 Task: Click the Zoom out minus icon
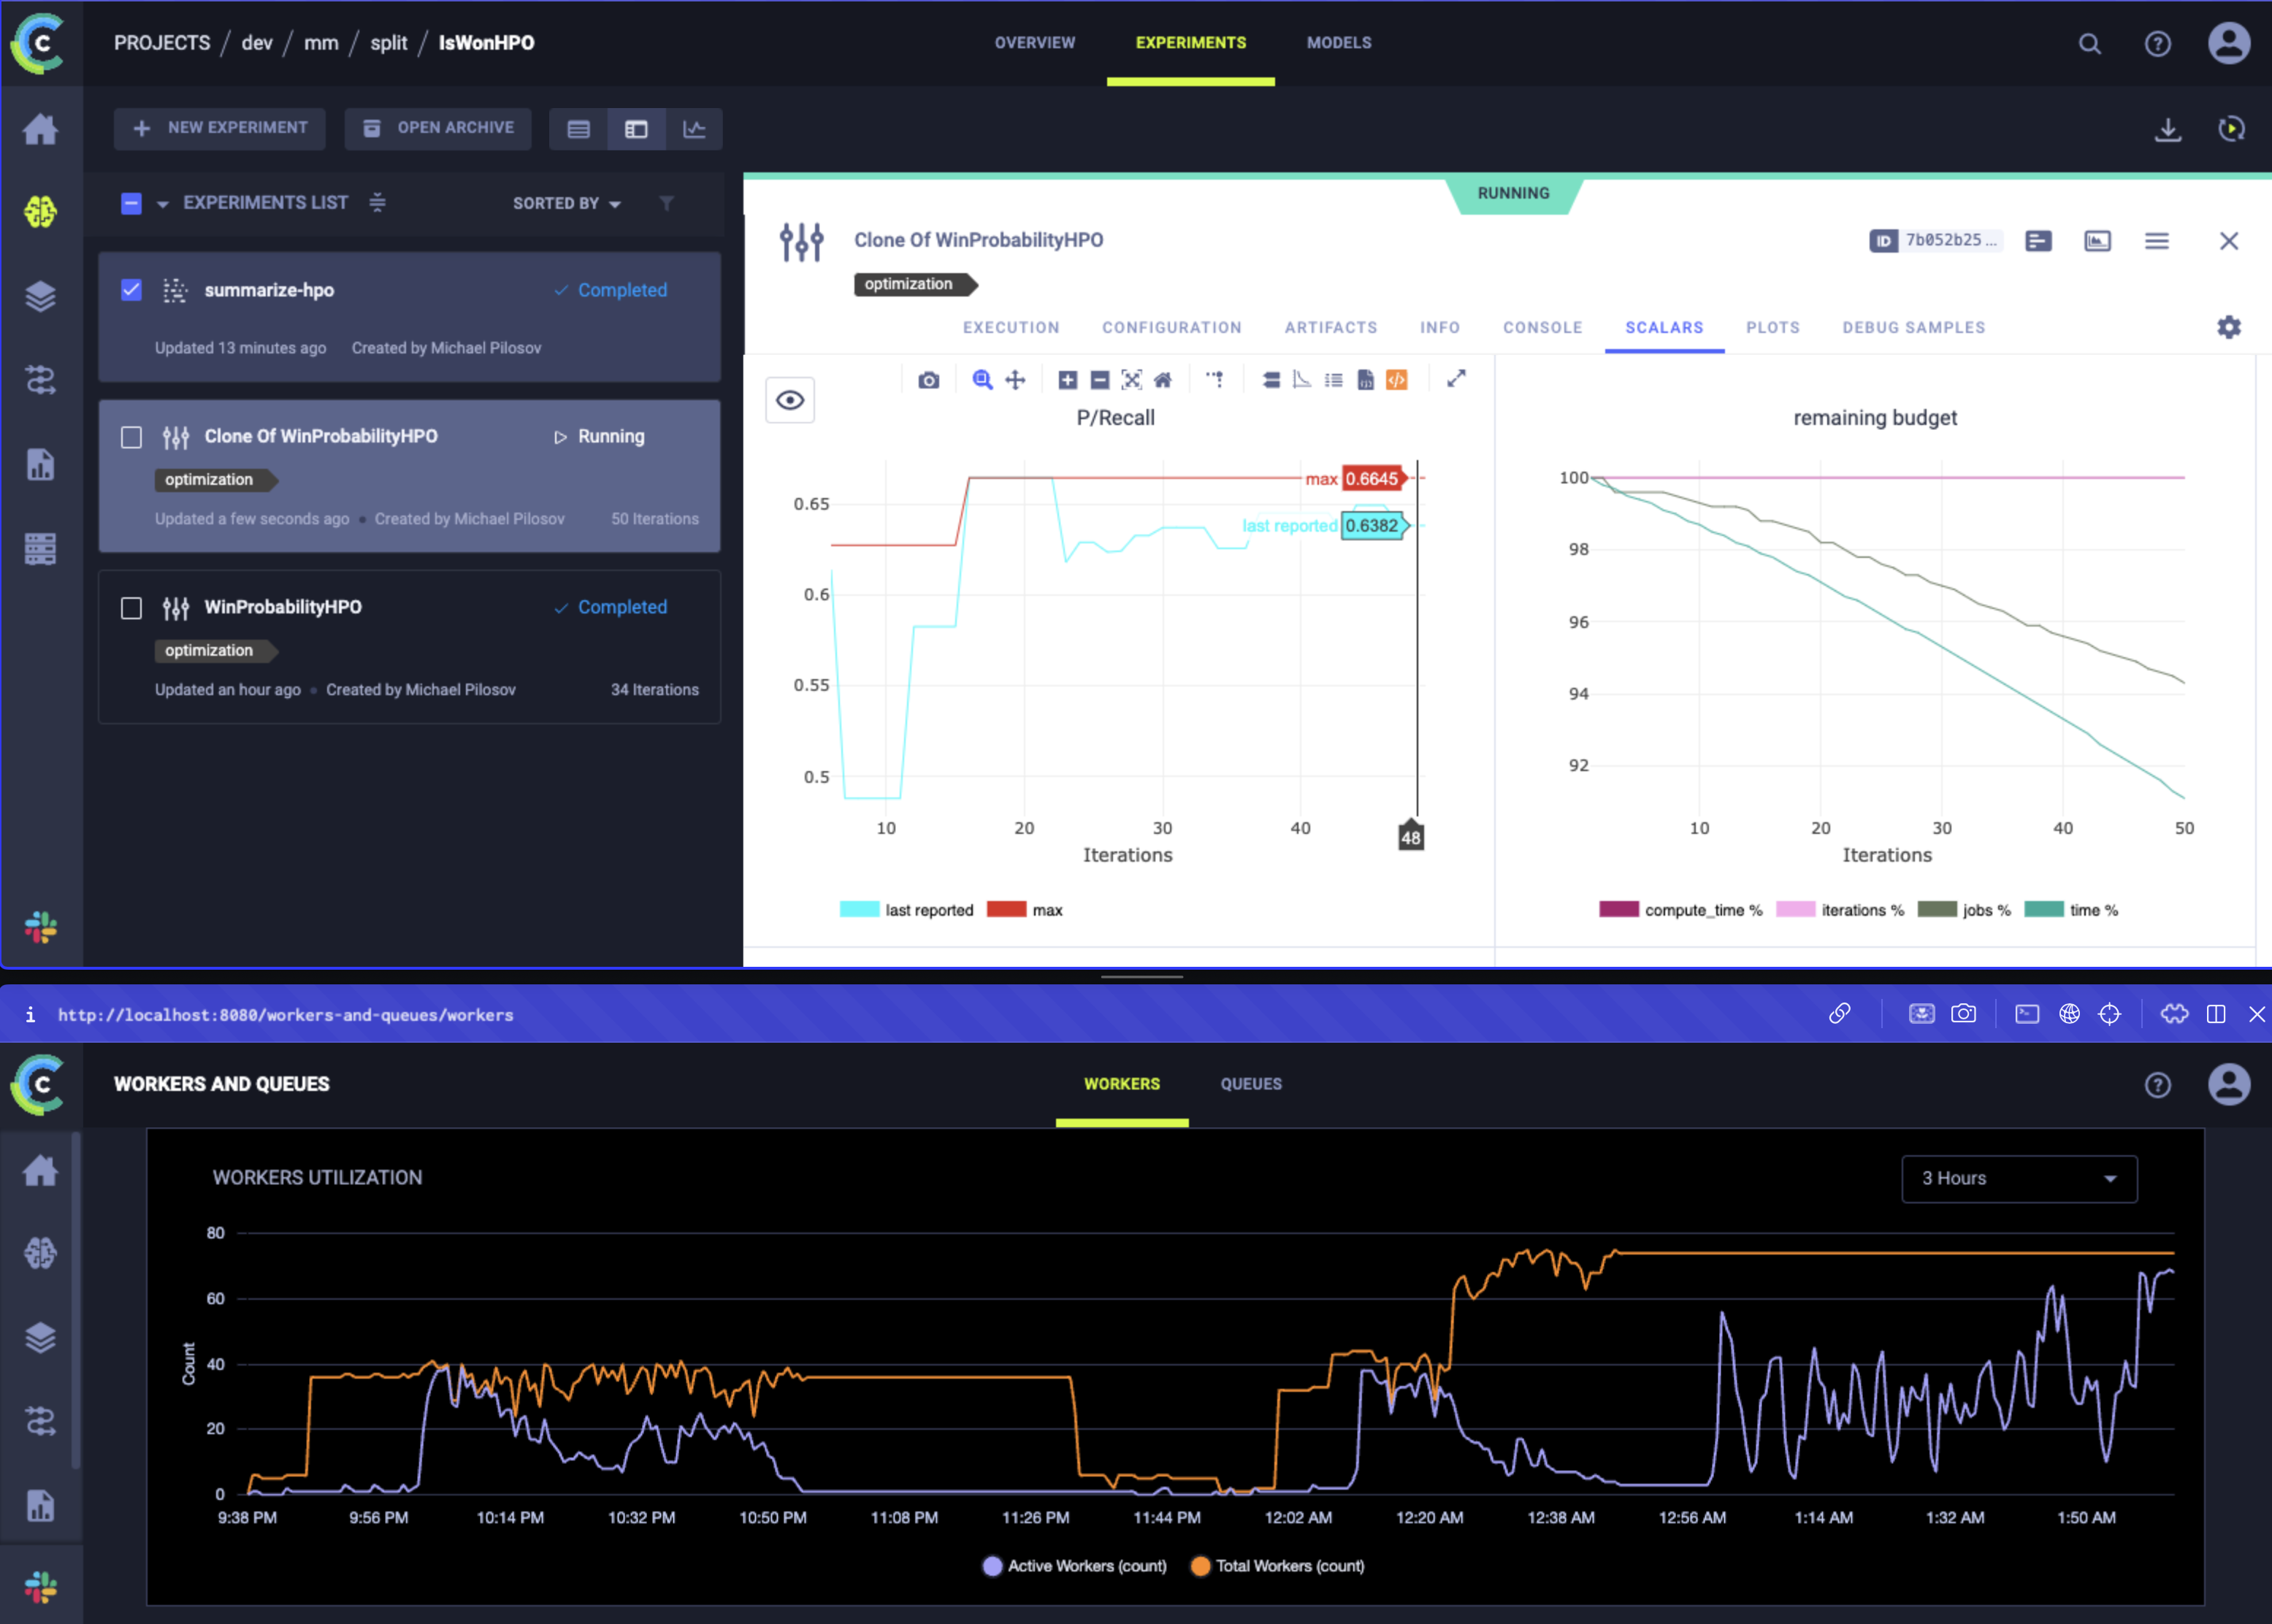pos(1100,380)
